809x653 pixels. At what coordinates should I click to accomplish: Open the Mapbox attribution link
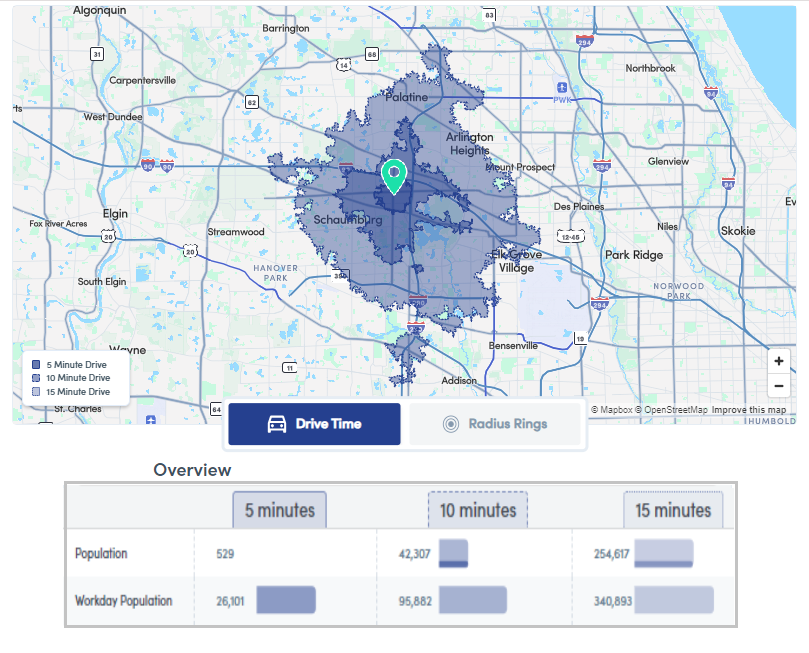(x=611, y=410)
